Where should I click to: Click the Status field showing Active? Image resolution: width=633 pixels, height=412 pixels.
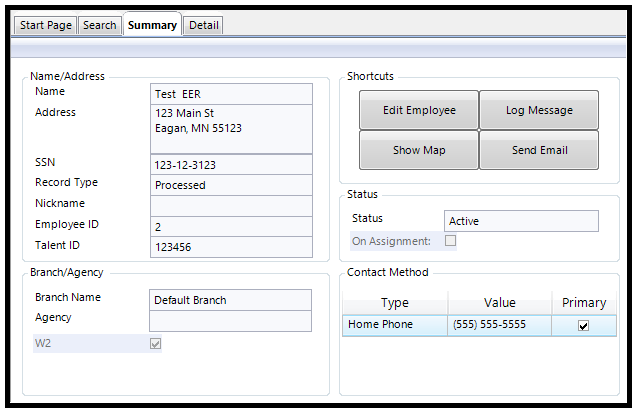[x=521, y=221]
